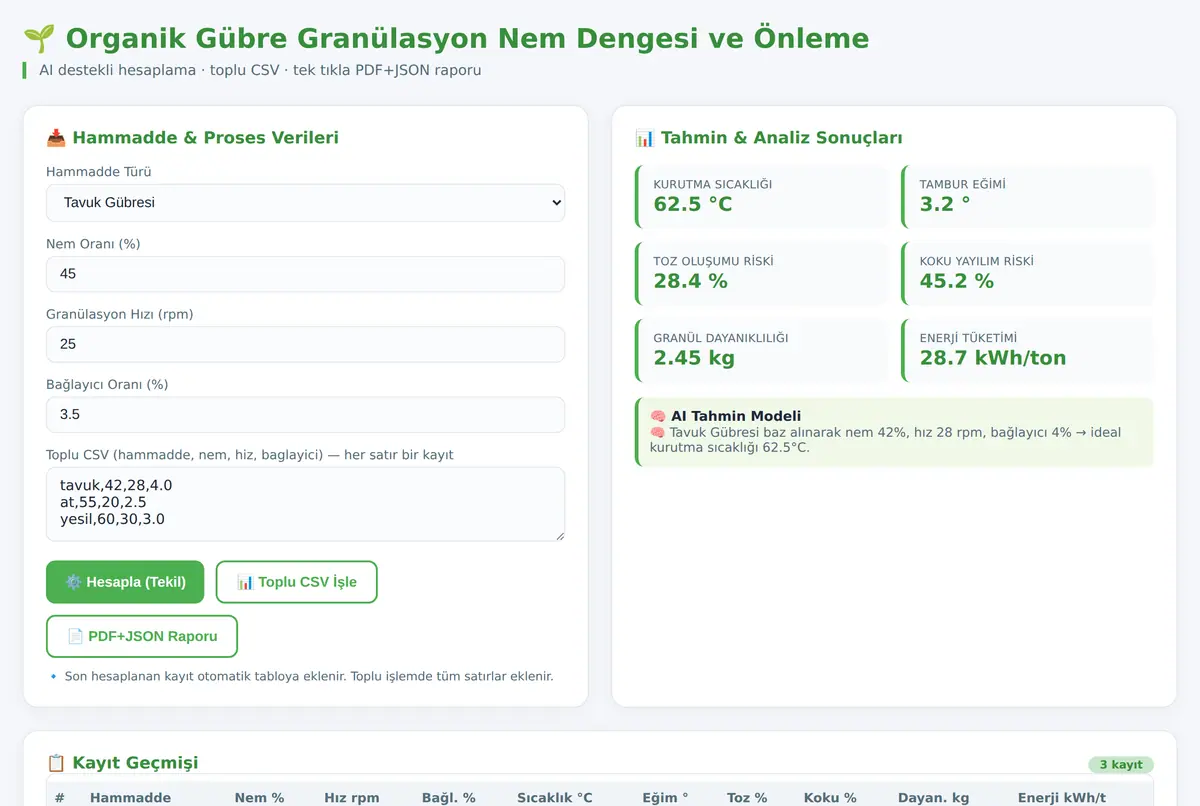Image resolution: width=1200 pixels, height=806 pixels.
Task: Click the document icon in PDF+JSON Raporu
Action: tap(75, 636)
